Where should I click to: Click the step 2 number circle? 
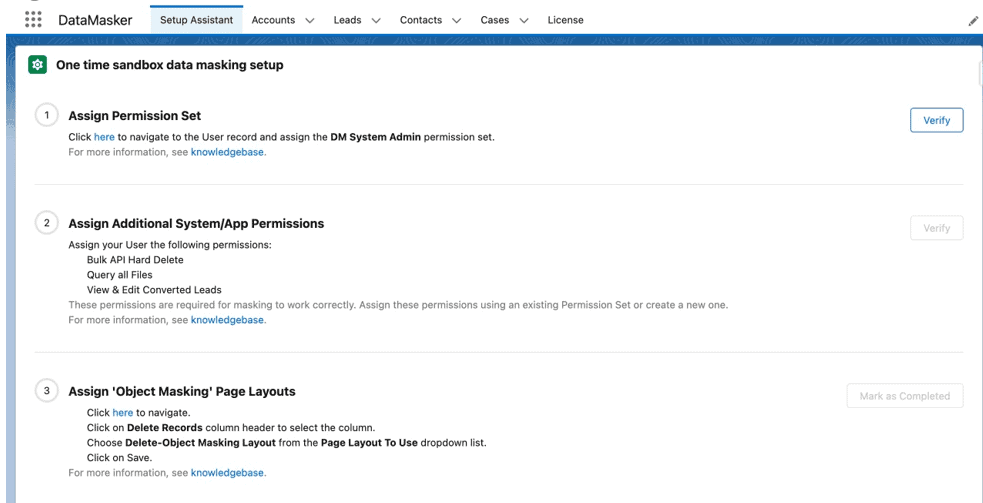(x=45, y=224)
